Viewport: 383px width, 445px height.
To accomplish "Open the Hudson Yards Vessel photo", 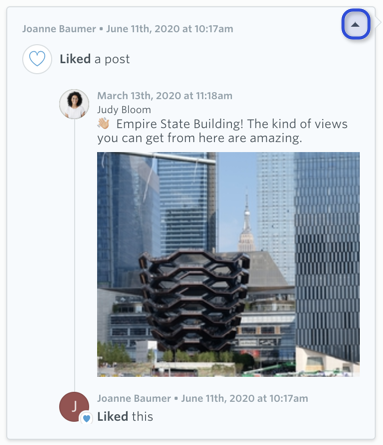I will [228, 264].
